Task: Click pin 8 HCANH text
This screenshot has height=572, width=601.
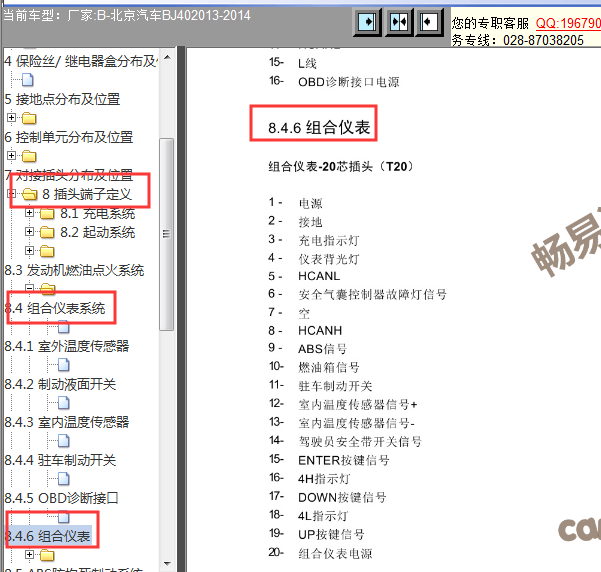Action: click(320, 330)
